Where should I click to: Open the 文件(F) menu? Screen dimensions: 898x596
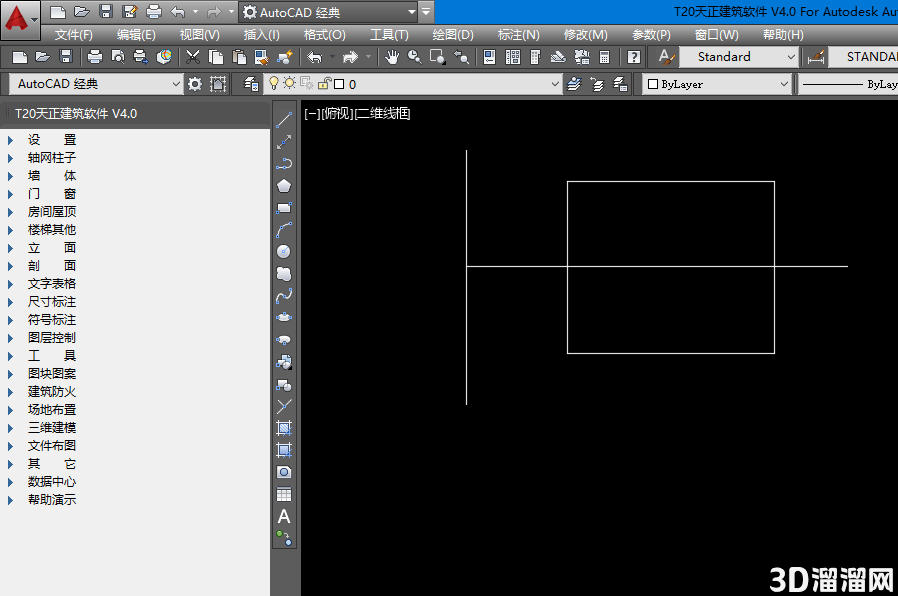coord(73,35)
